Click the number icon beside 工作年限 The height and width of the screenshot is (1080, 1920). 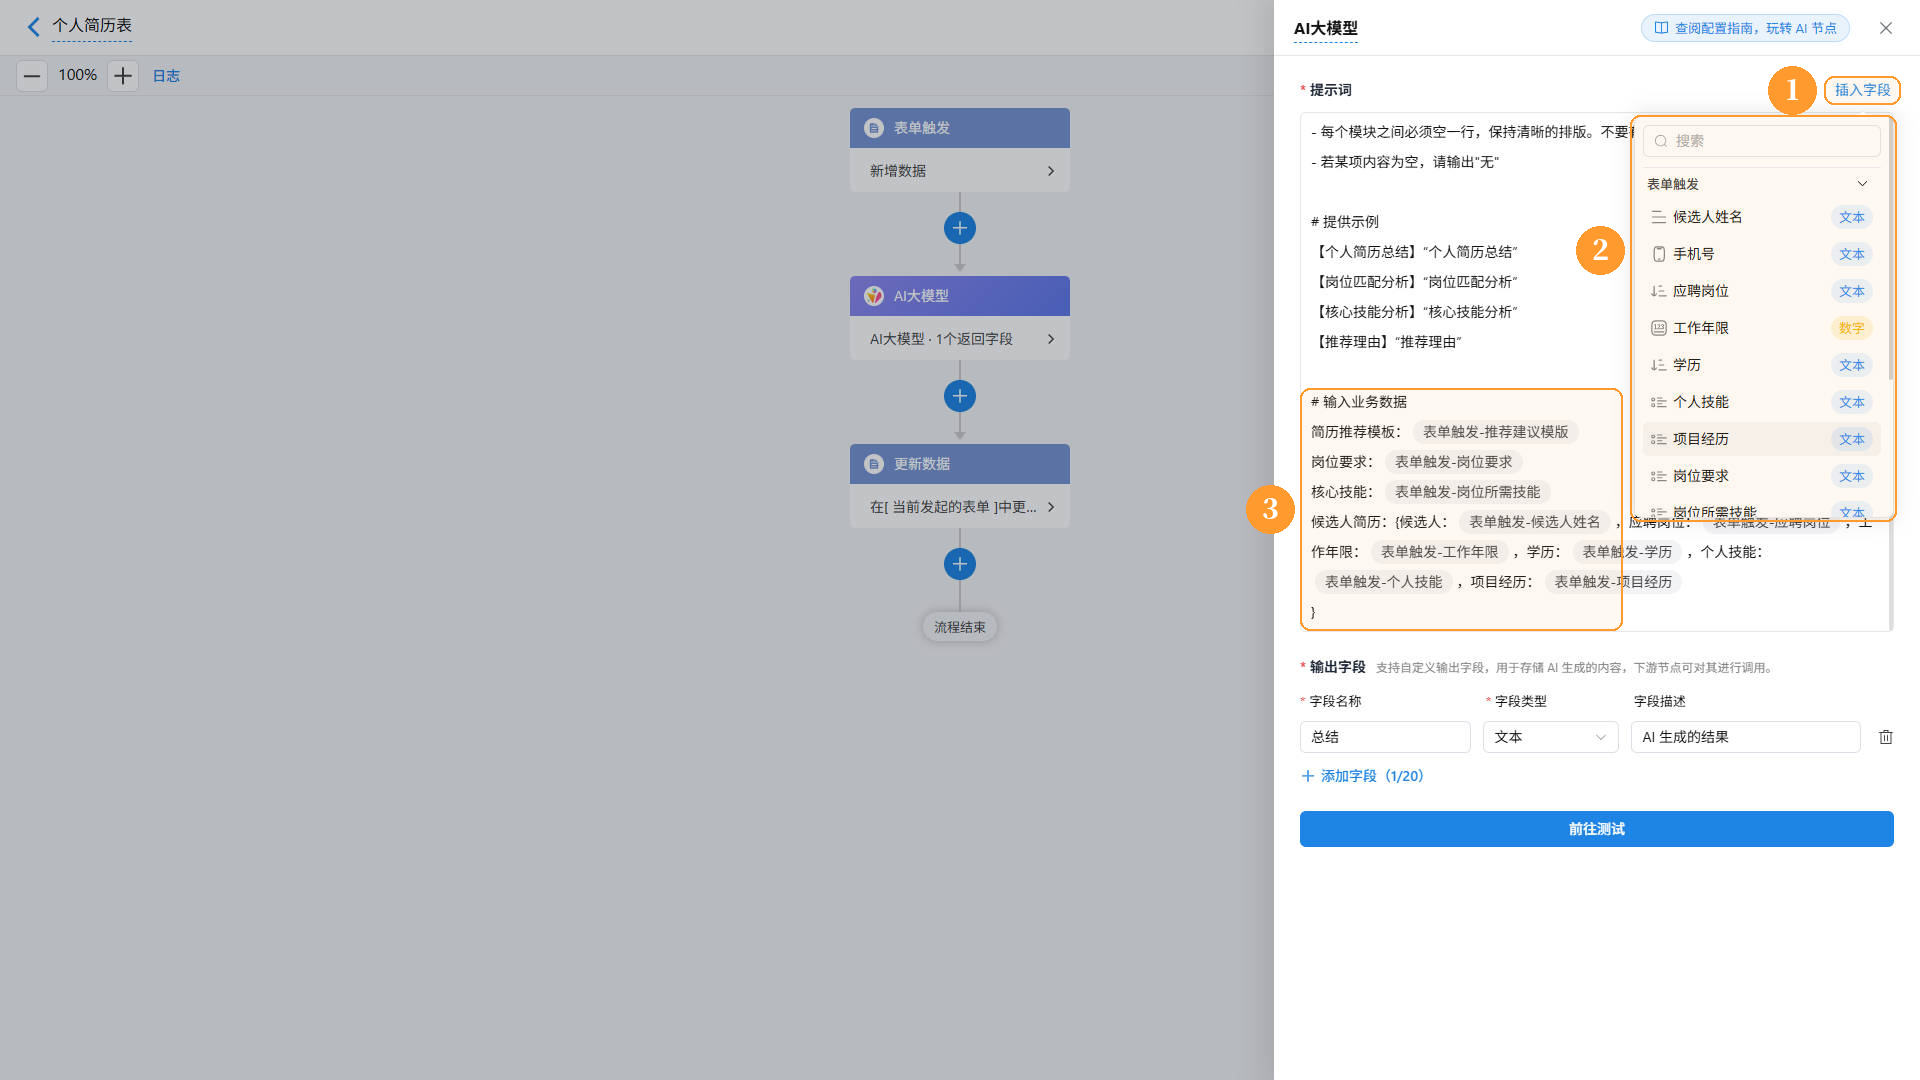pyautogui.click(x=1659, y=328)
